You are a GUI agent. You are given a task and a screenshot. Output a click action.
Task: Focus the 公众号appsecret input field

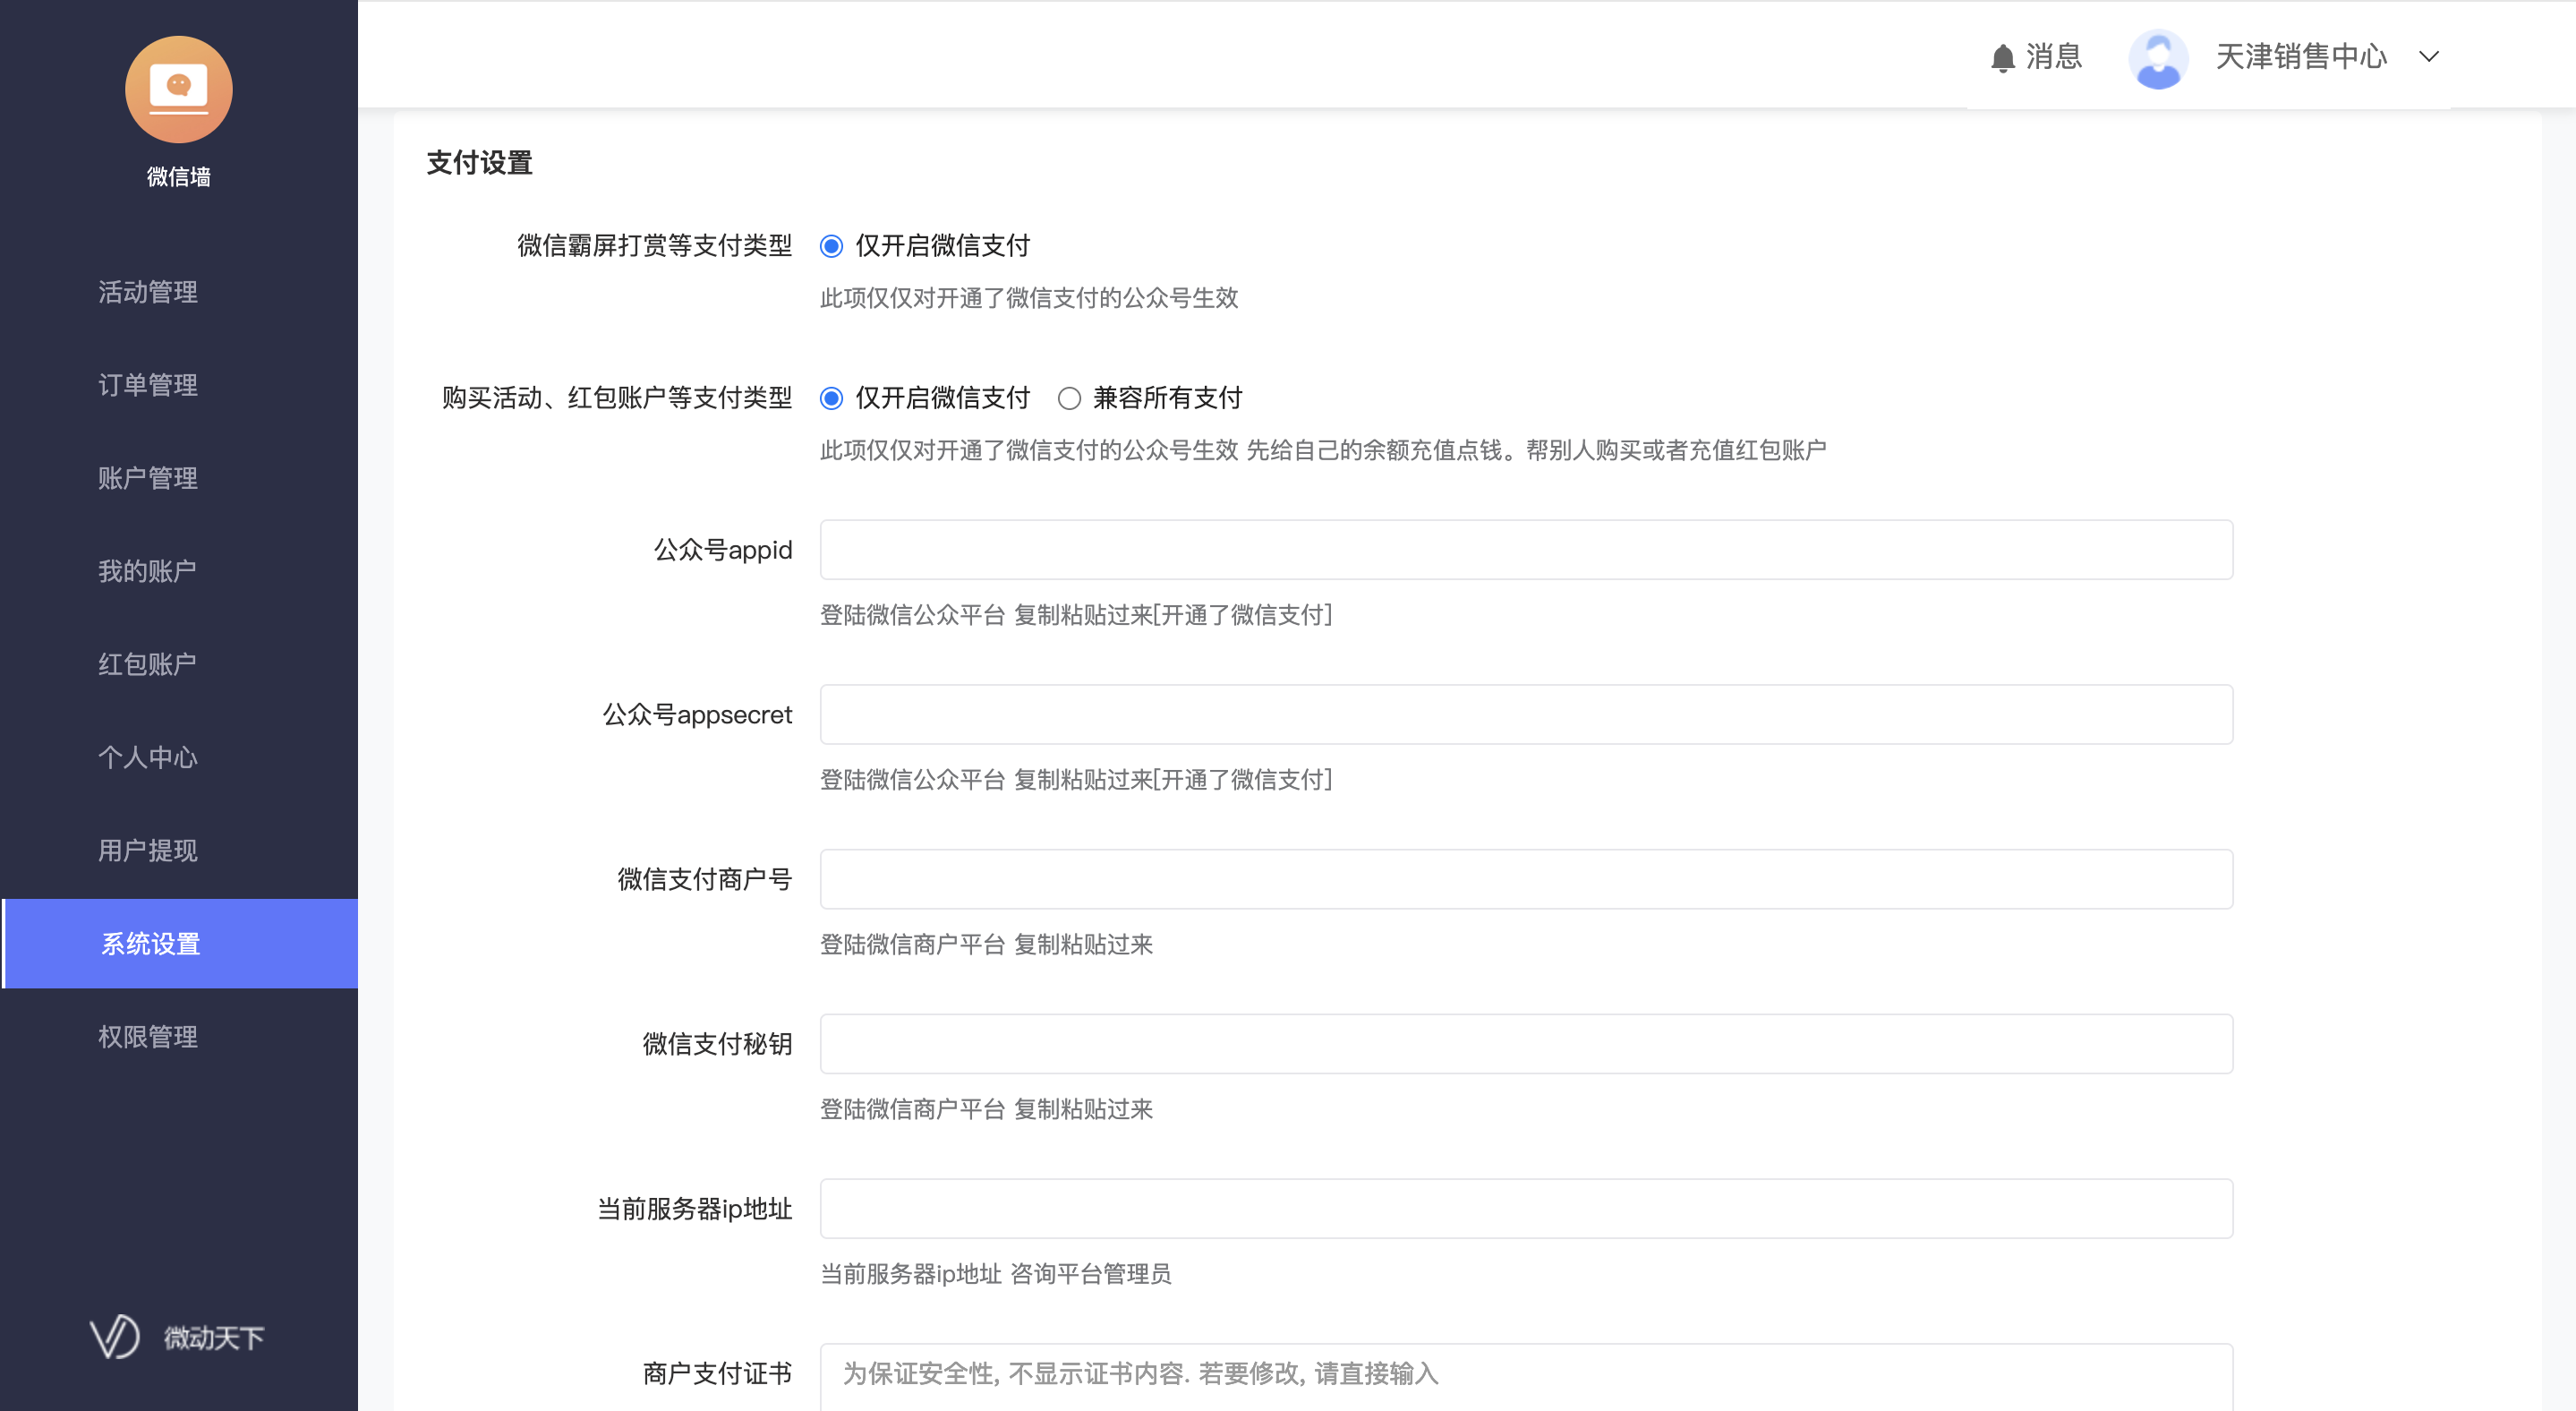pyautogui.click(x=1526, y=714)
